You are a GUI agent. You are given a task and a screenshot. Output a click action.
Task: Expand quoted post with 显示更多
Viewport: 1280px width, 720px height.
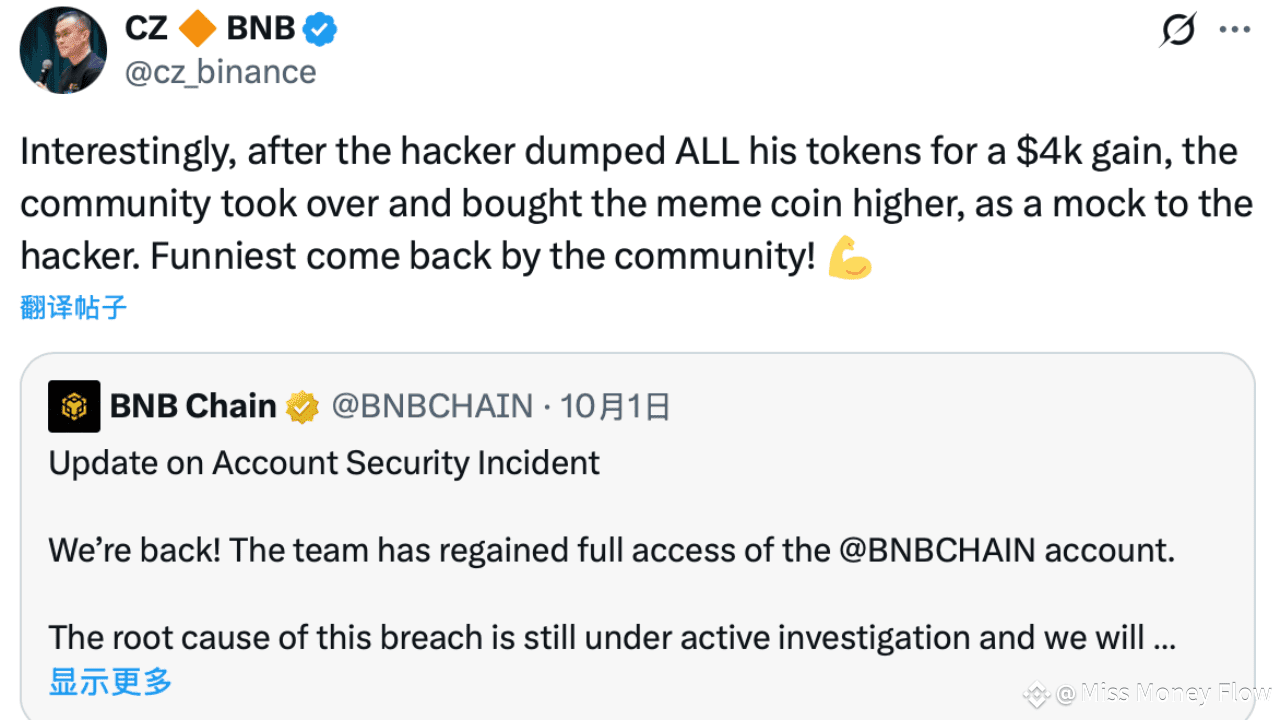[x=110, y=683]
